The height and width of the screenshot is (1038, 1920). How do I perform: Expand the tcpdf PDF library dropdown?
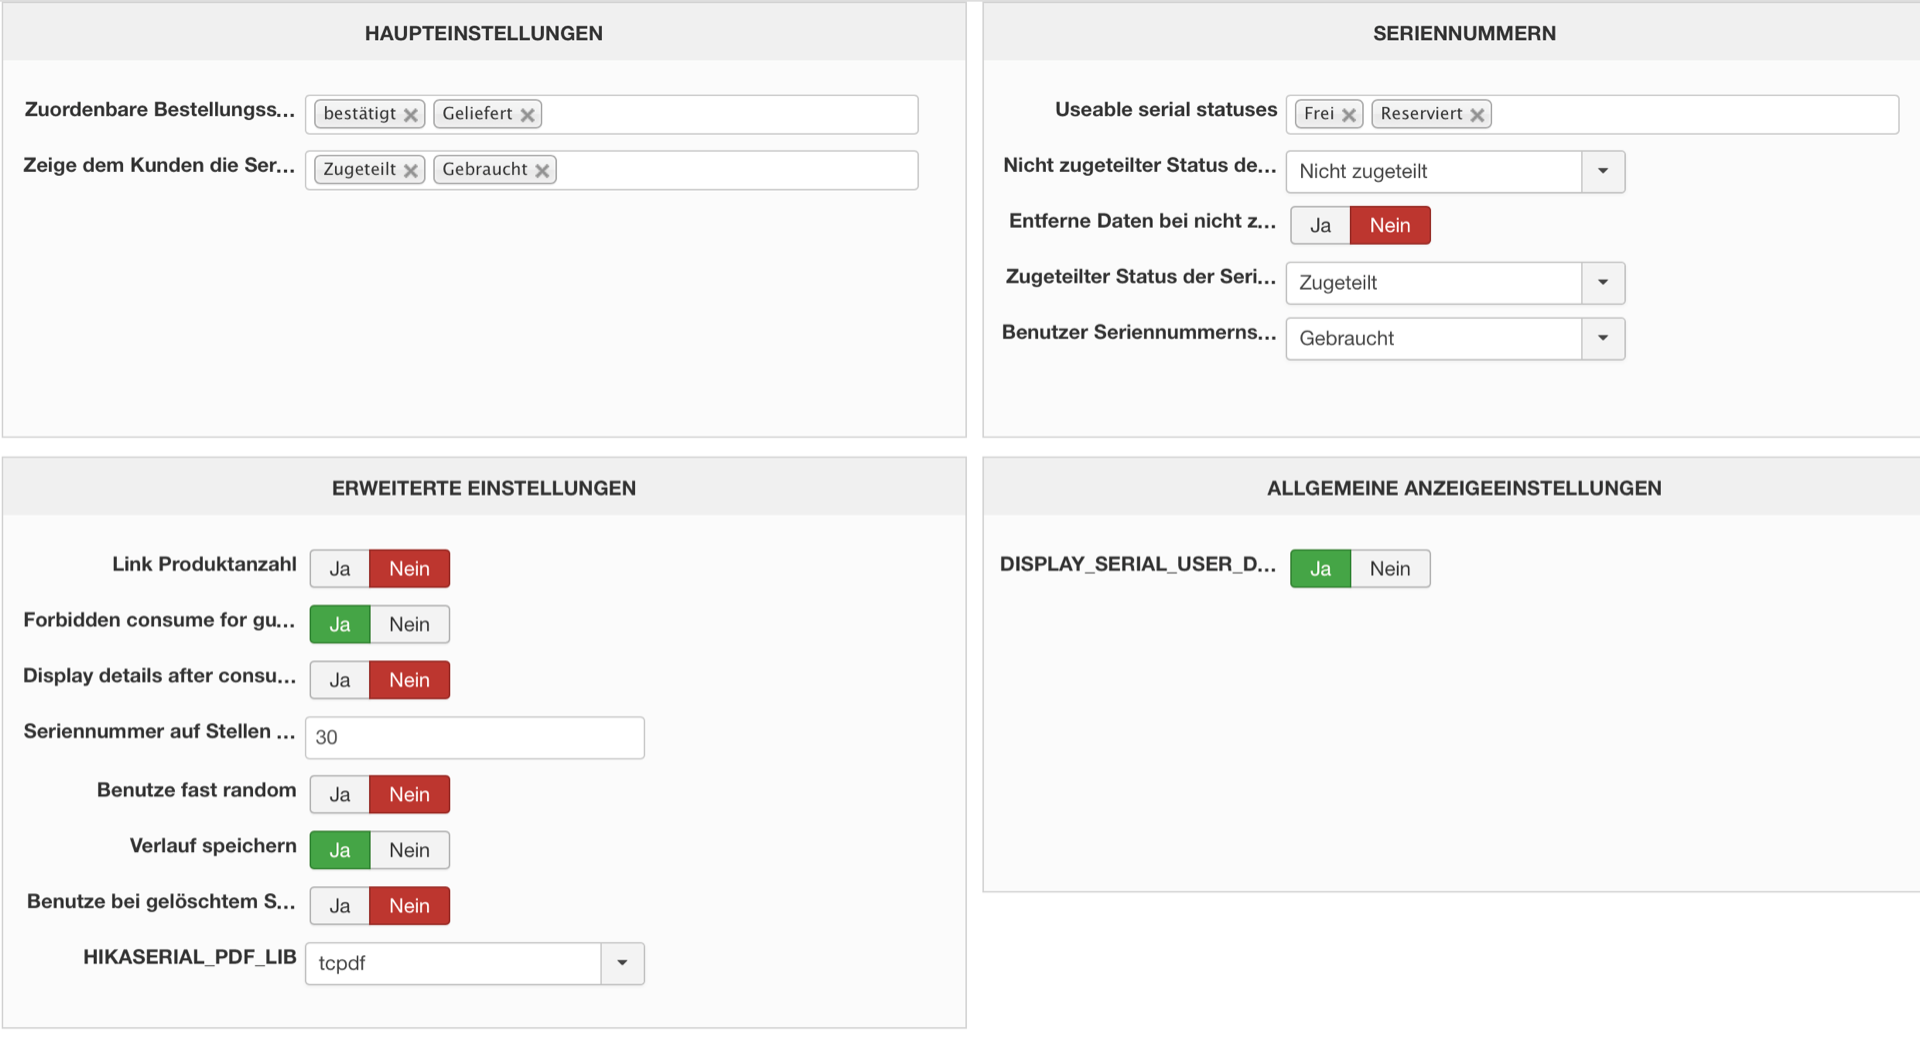pos(622,963)
